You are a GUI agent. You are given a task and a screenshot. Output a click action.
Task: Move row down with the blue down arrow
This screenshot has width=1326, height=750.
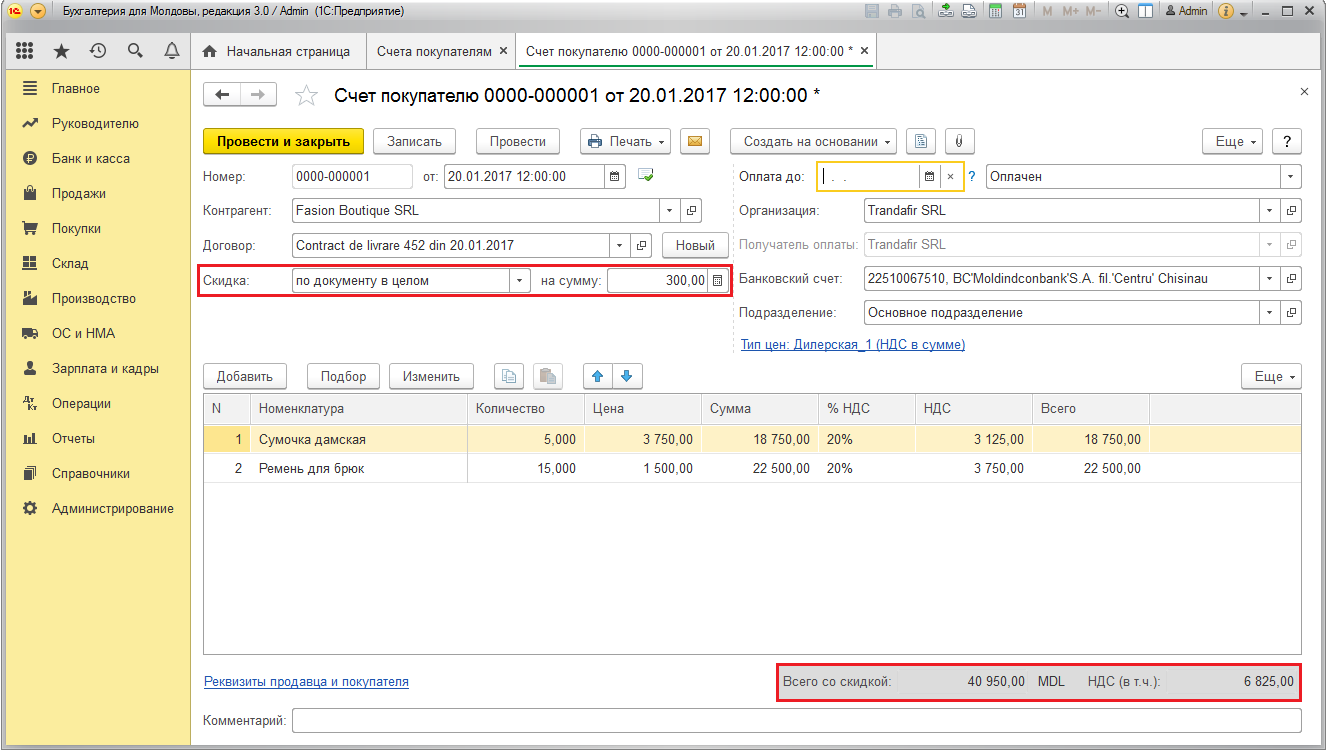627,376
